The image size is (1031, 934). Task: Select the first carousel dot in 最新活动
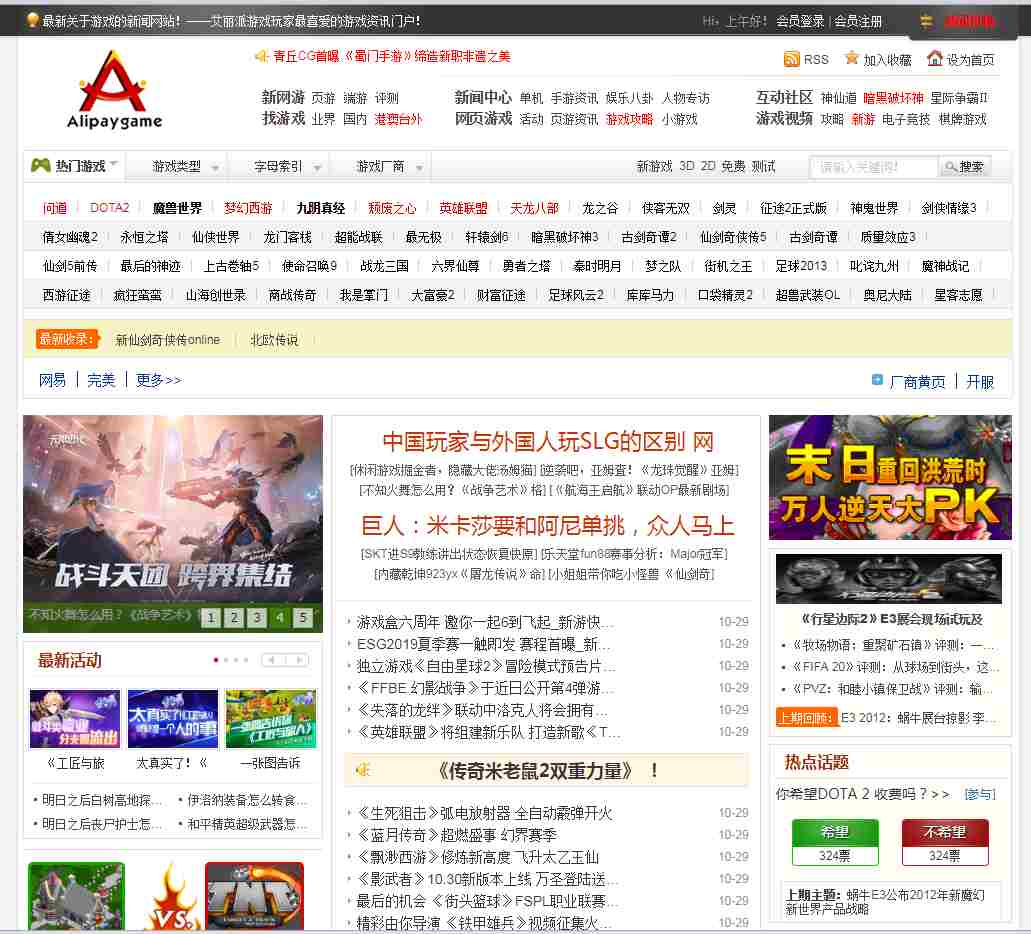point(216,660)
